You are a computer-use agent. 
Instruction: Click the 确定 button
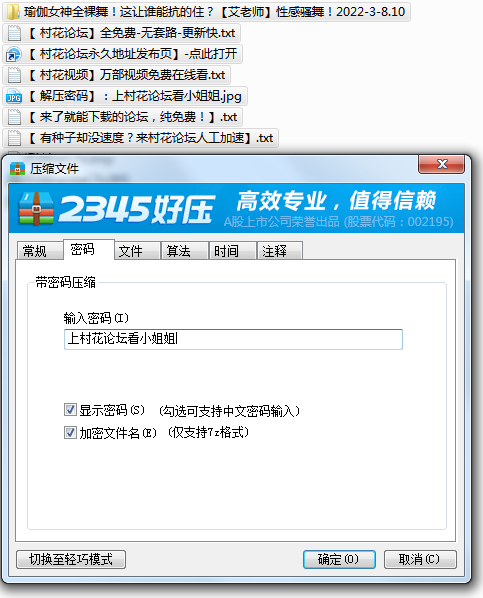(339, 559)
